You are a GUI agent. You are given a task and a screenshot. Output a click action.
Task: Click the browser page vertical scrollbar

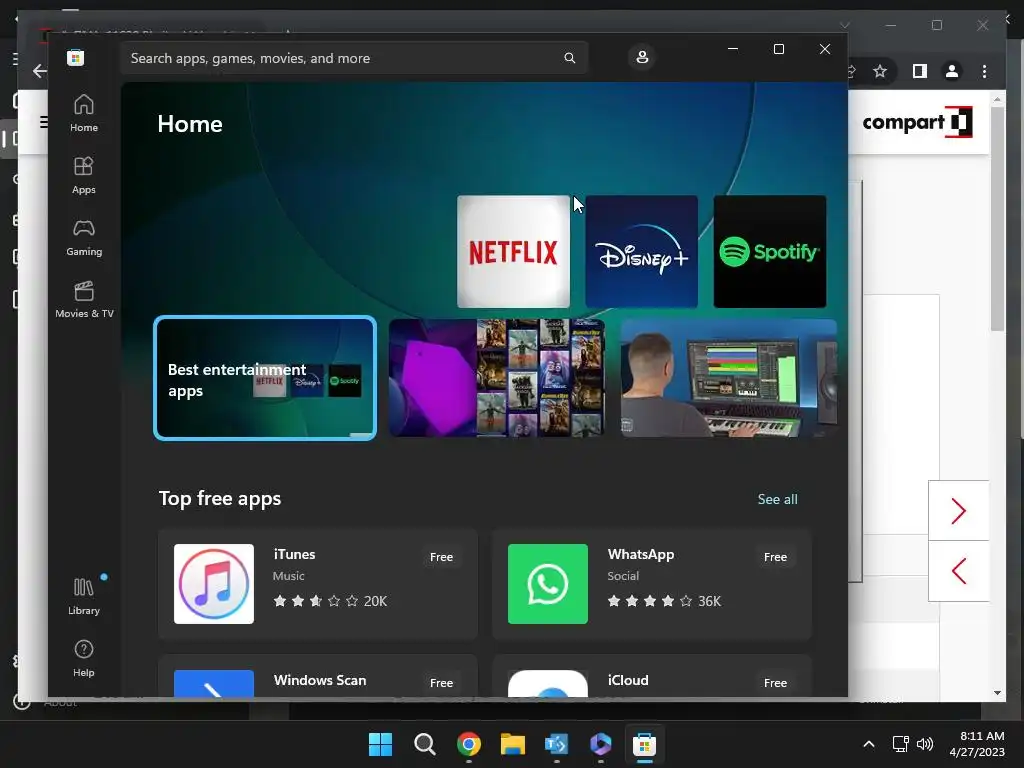997,218
